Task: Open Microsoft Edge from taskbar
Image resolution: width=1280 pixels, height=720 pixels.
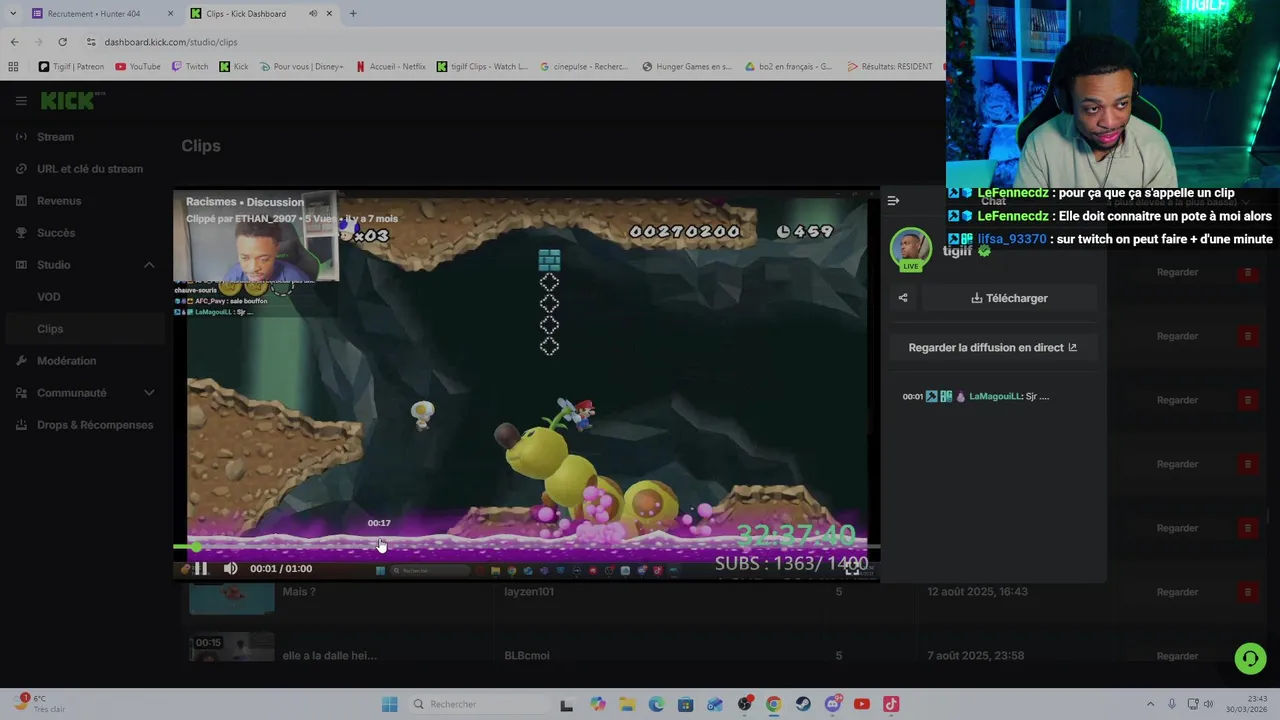Action: 656,704
